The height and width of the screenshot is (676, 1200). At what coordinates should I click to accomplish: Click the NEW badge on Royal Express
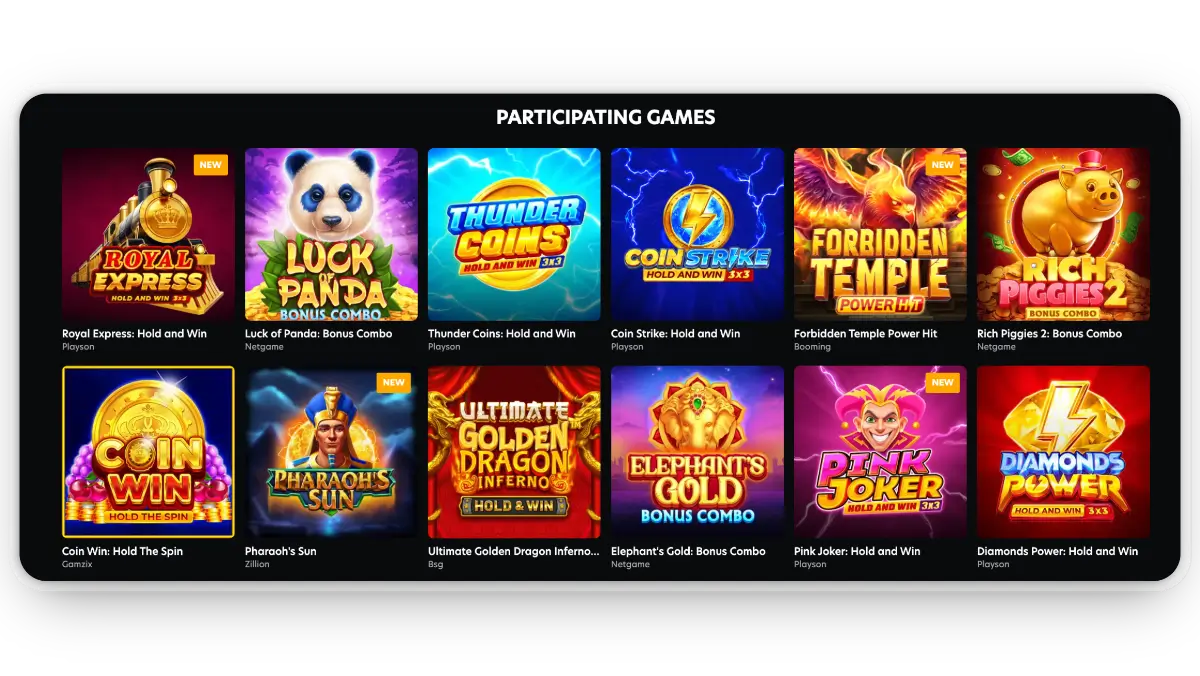[210, 165]
